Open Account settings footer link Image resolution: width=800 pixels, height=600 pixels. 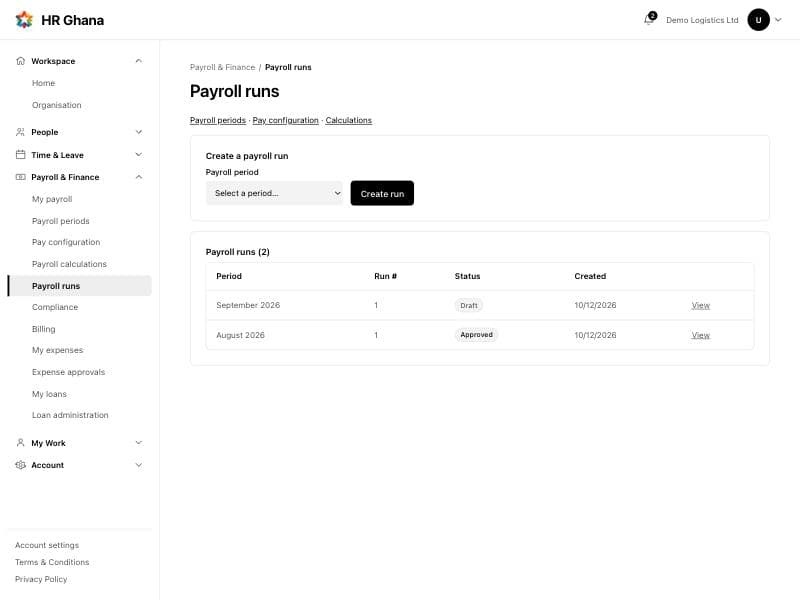point(47,545)
